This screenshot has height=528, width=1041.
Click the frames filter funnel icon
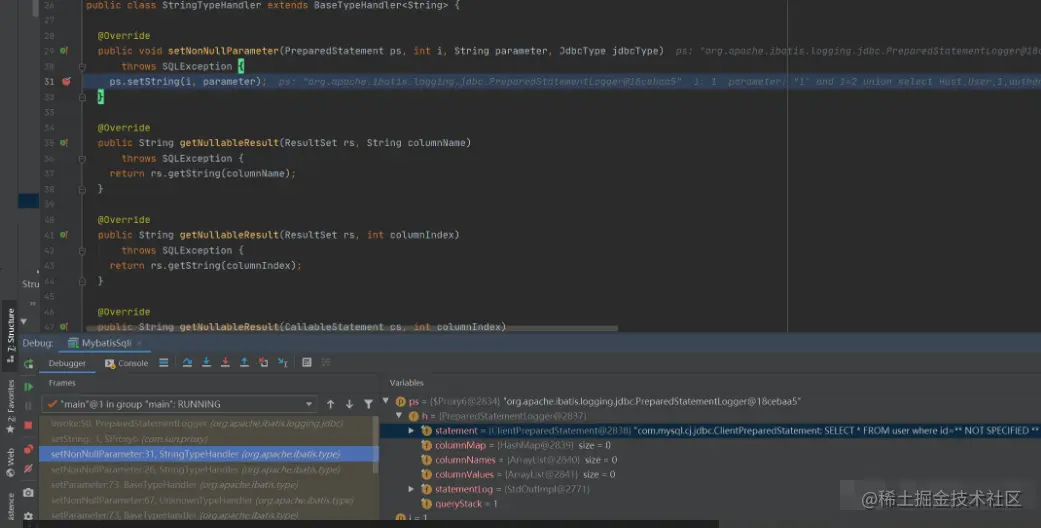tap(368, 404)
